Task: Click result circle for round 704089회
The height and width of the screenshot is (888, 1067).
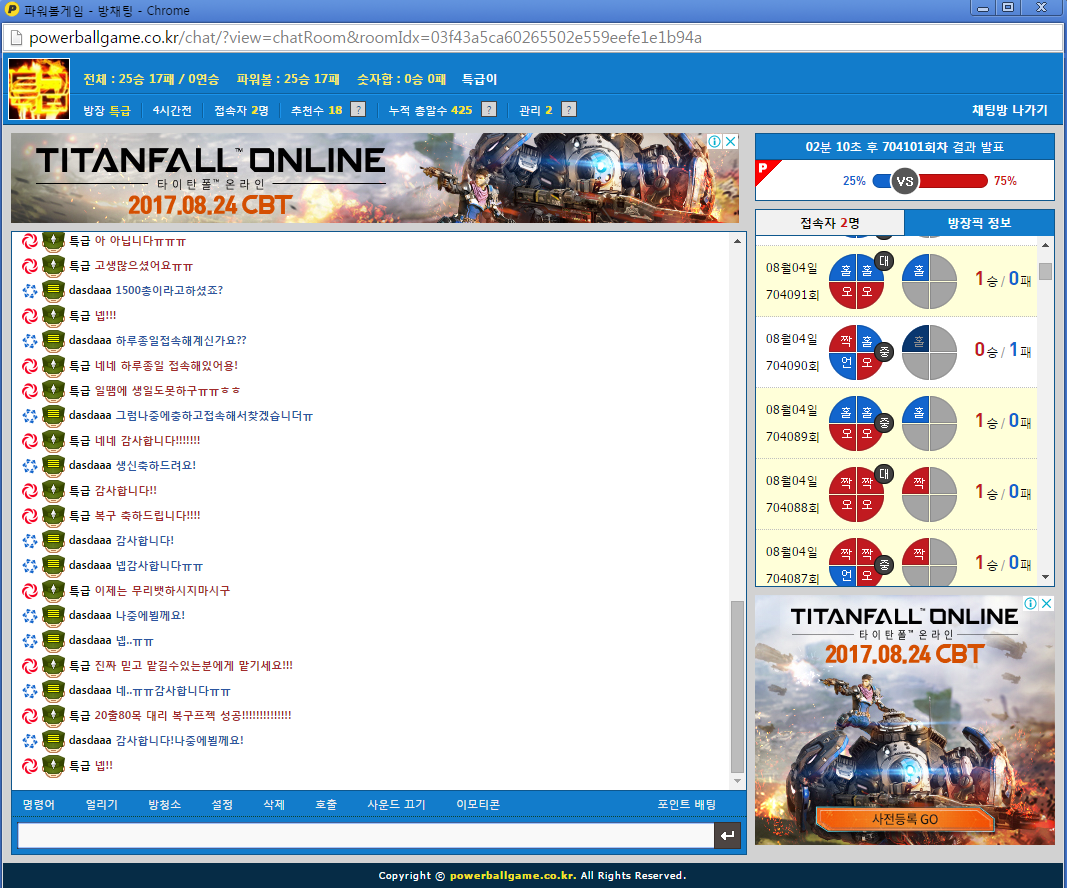Action: point(856,423)
